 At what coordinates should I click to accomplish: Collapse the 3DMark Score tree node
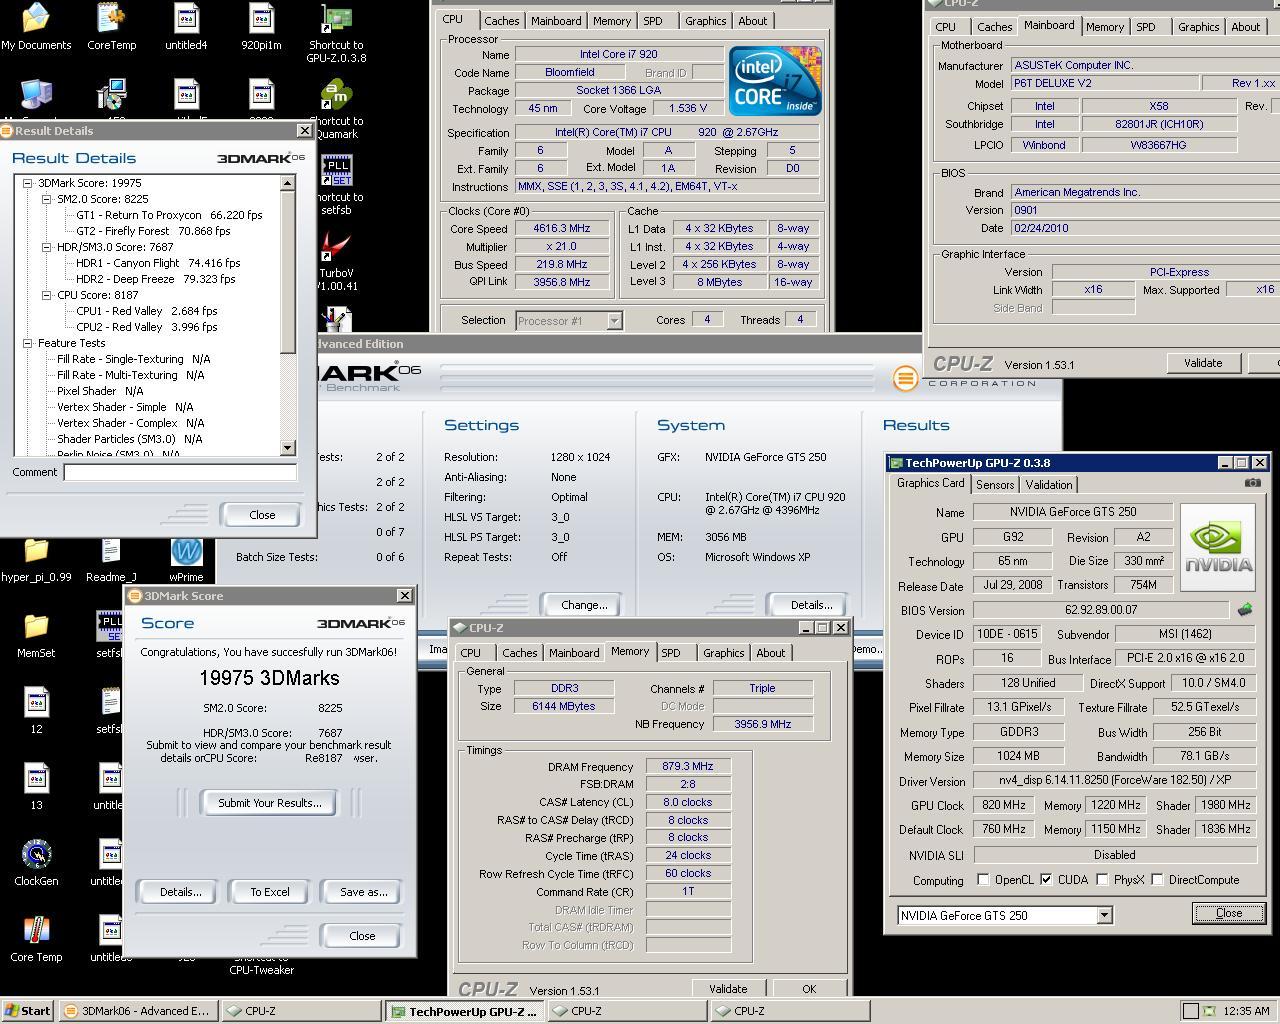(28, 183)
